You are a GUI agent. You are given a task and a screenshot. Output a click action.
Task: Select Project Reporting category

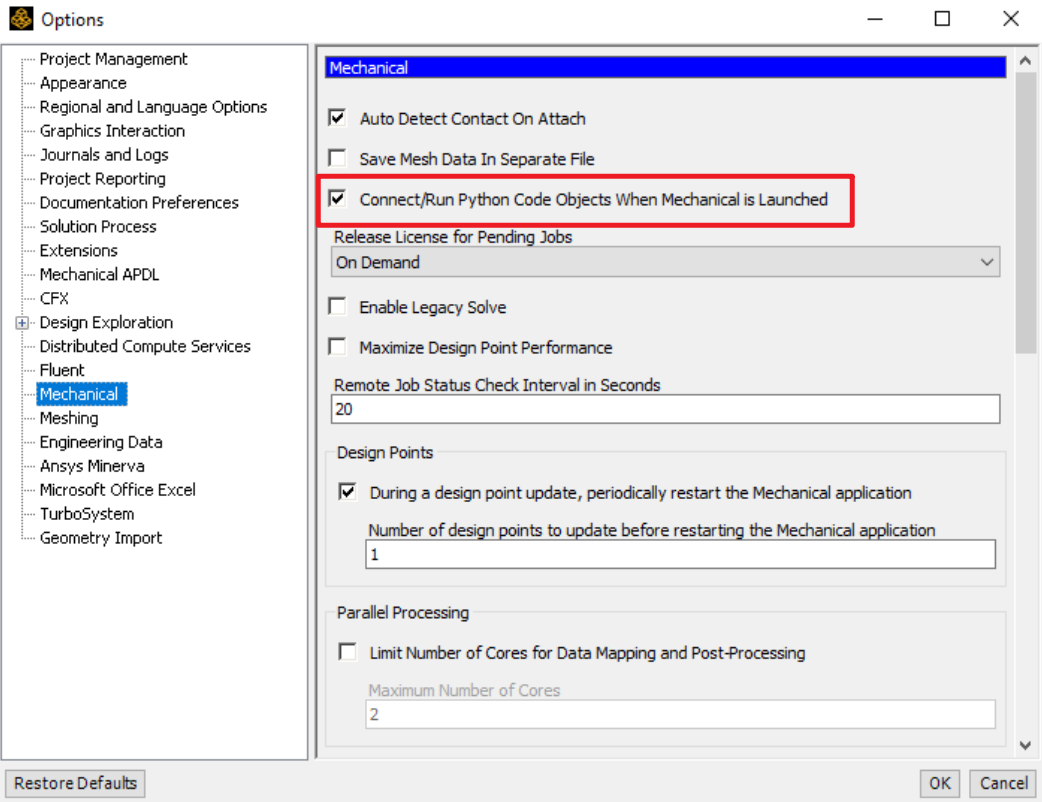[x=103, y=179]
